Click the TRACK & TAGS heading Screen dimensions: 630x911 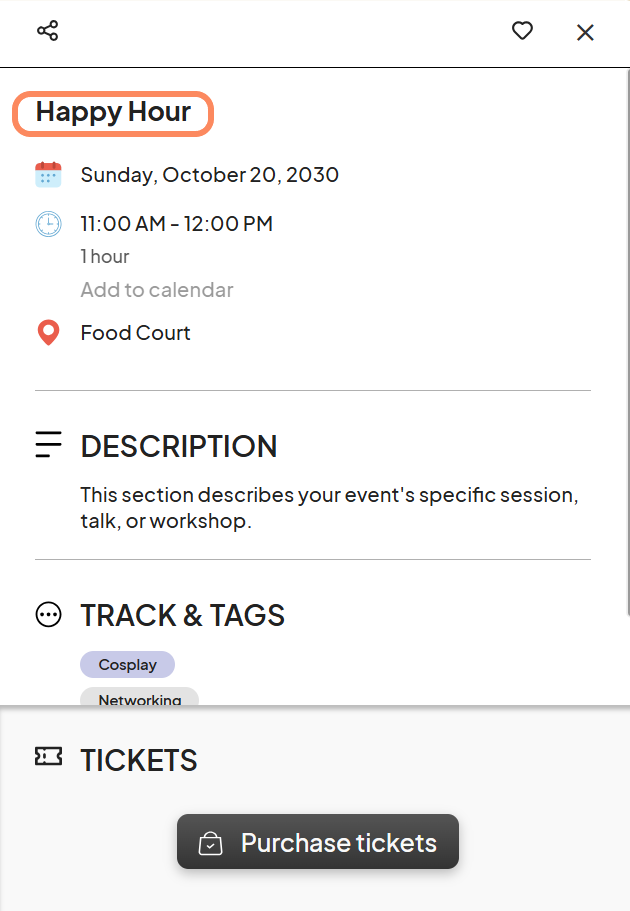(182, 615)
